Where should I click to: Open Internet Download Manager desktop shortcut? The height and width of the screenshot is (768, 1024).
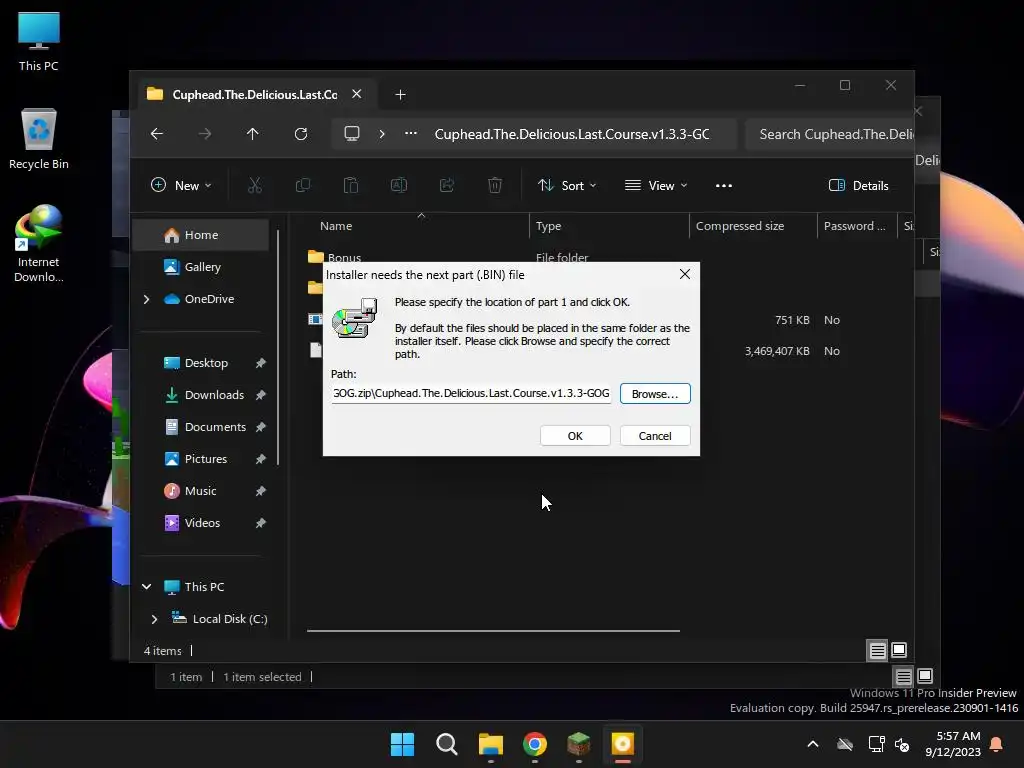pyautogui.click(x=39, y=244)
